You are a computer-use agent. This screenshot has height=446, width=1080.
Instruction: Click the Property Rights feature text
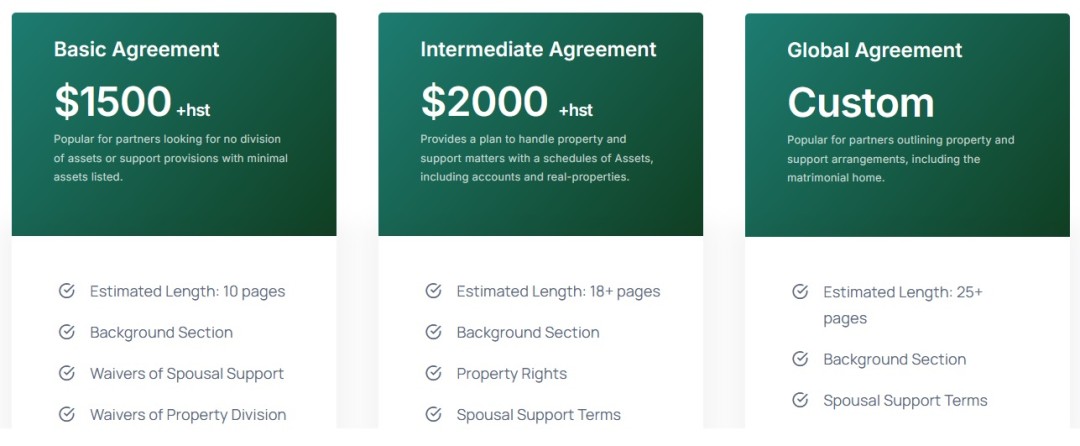tap(512, 374)
